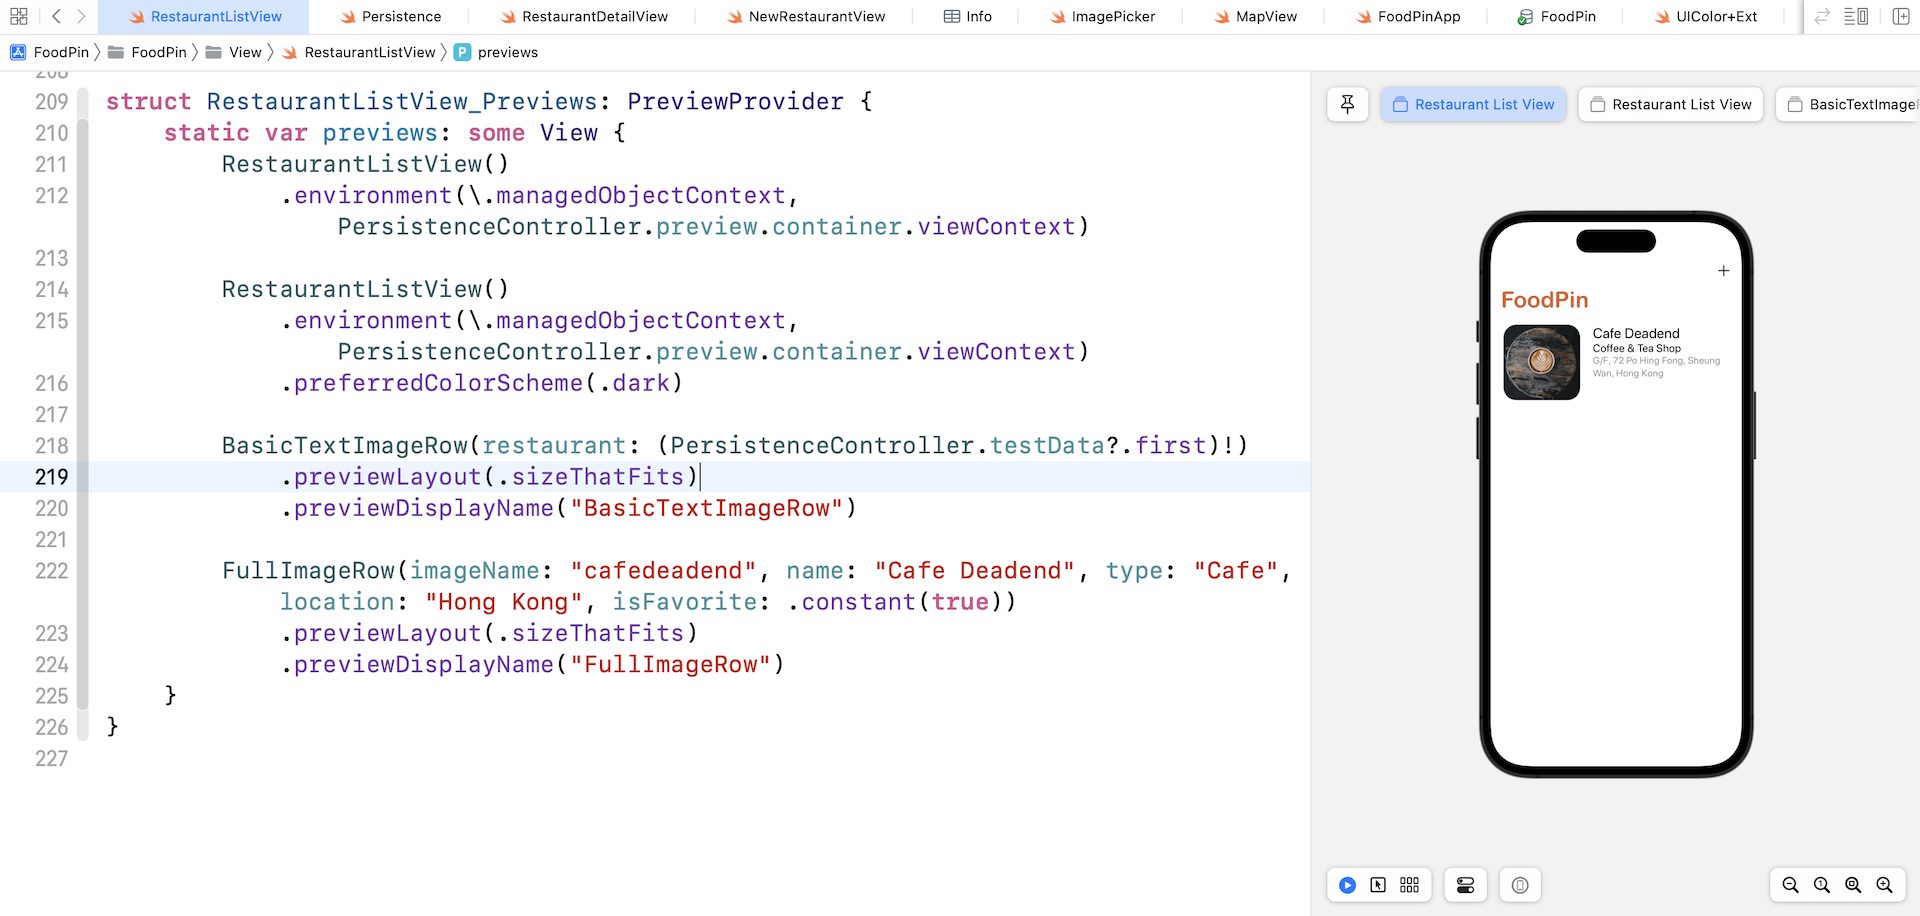Open Preview on Device button
The width and height of the screenshot is (1920, 916).
pos(1520,885)
